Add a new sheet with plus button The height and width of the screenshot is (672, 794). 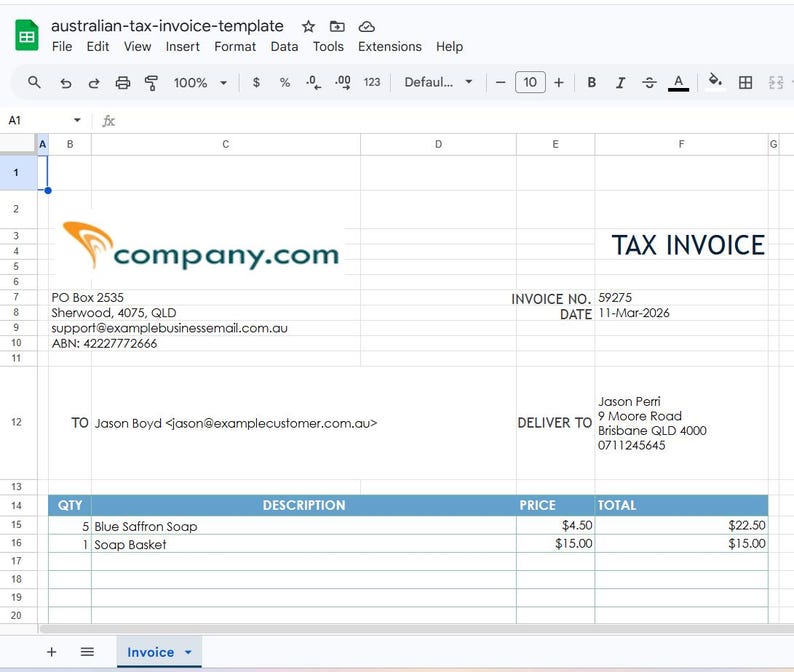(52, 652)
